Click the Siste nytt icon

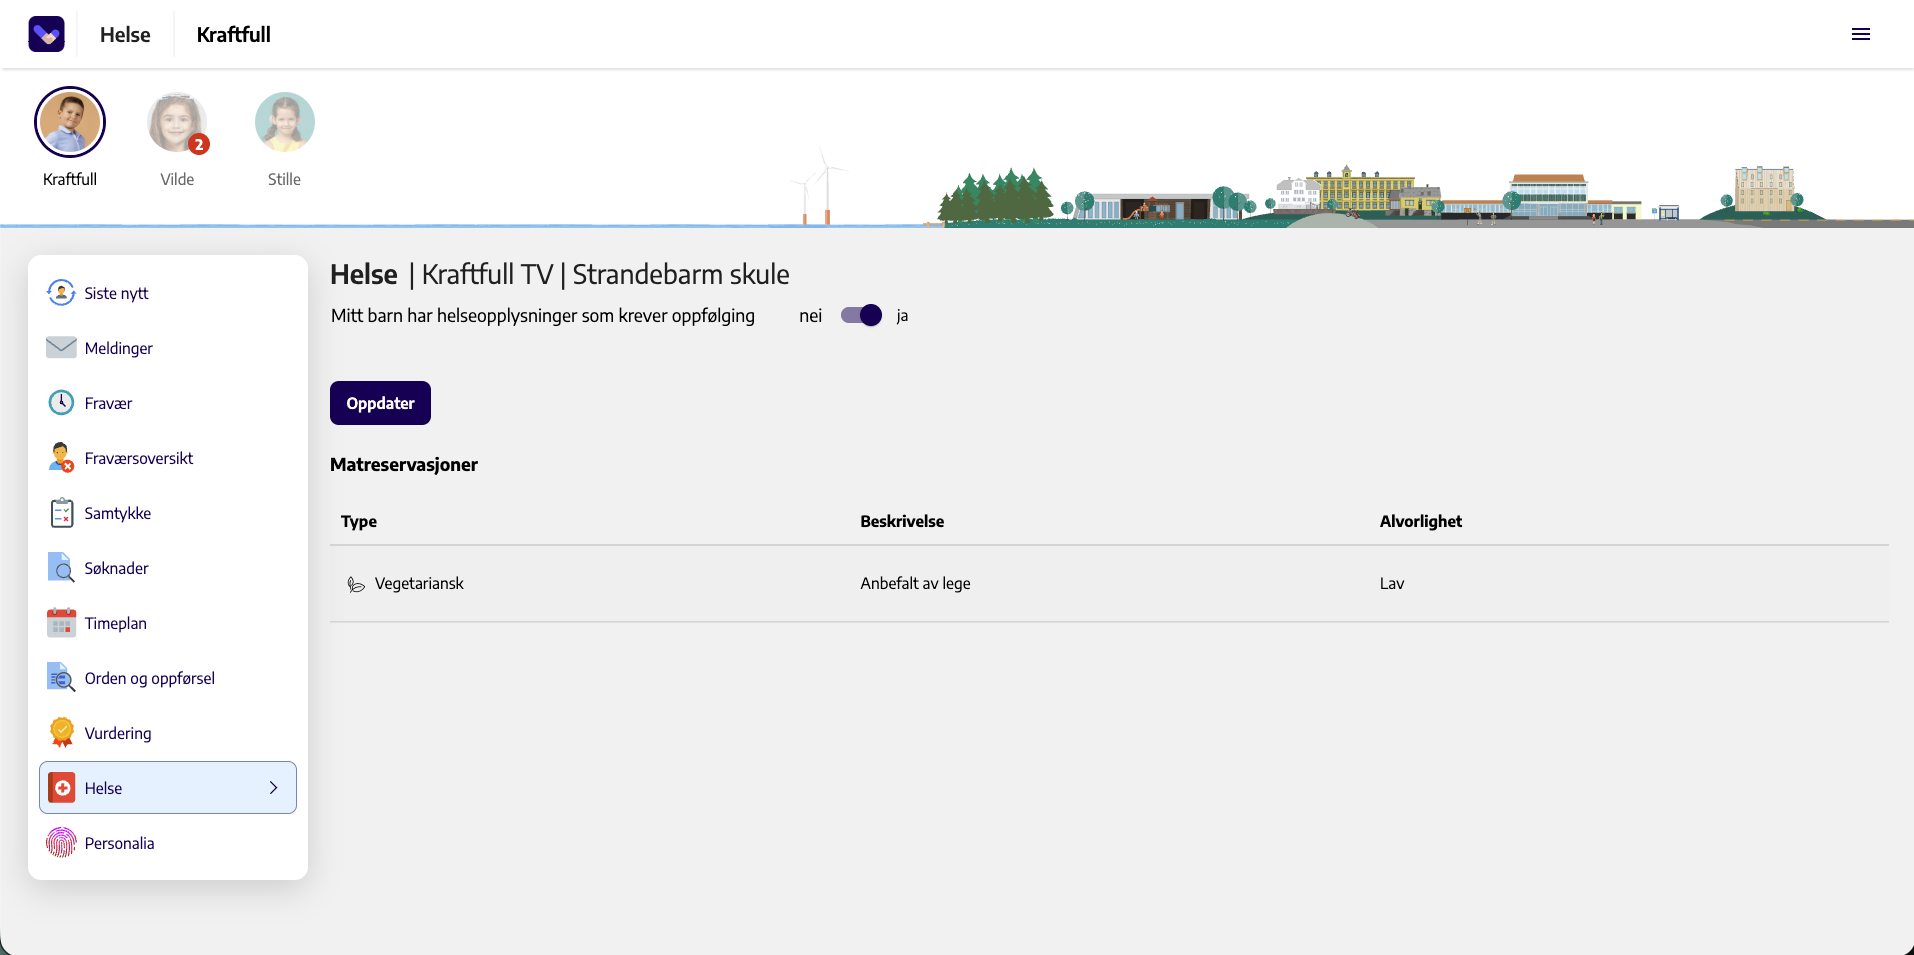point(61,293)
